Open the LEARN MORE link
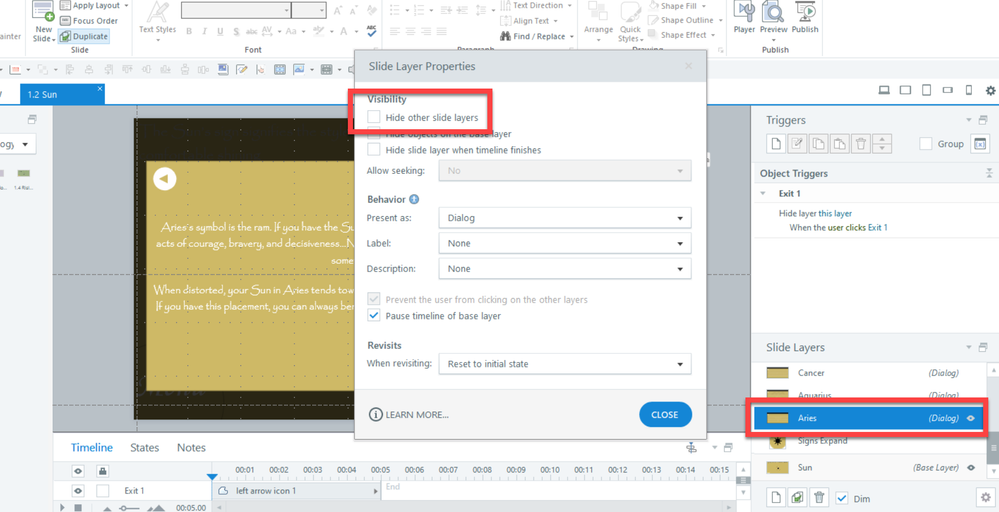 click(409, 415)
